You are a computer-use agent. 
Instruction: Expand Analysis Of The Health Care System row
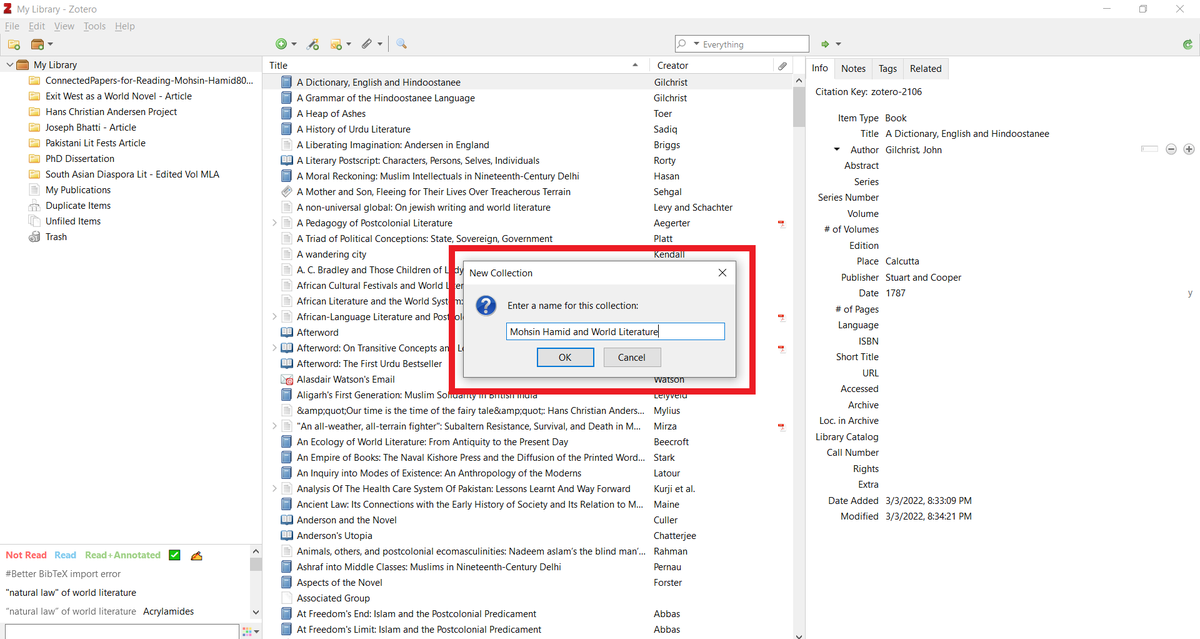click(275, 489)
